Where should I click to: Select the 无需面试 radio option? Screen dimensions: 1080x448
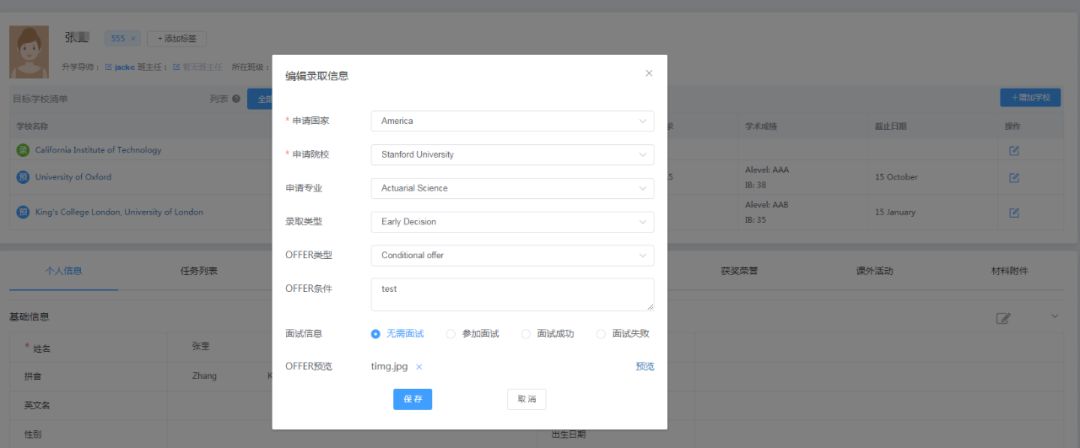376,334
